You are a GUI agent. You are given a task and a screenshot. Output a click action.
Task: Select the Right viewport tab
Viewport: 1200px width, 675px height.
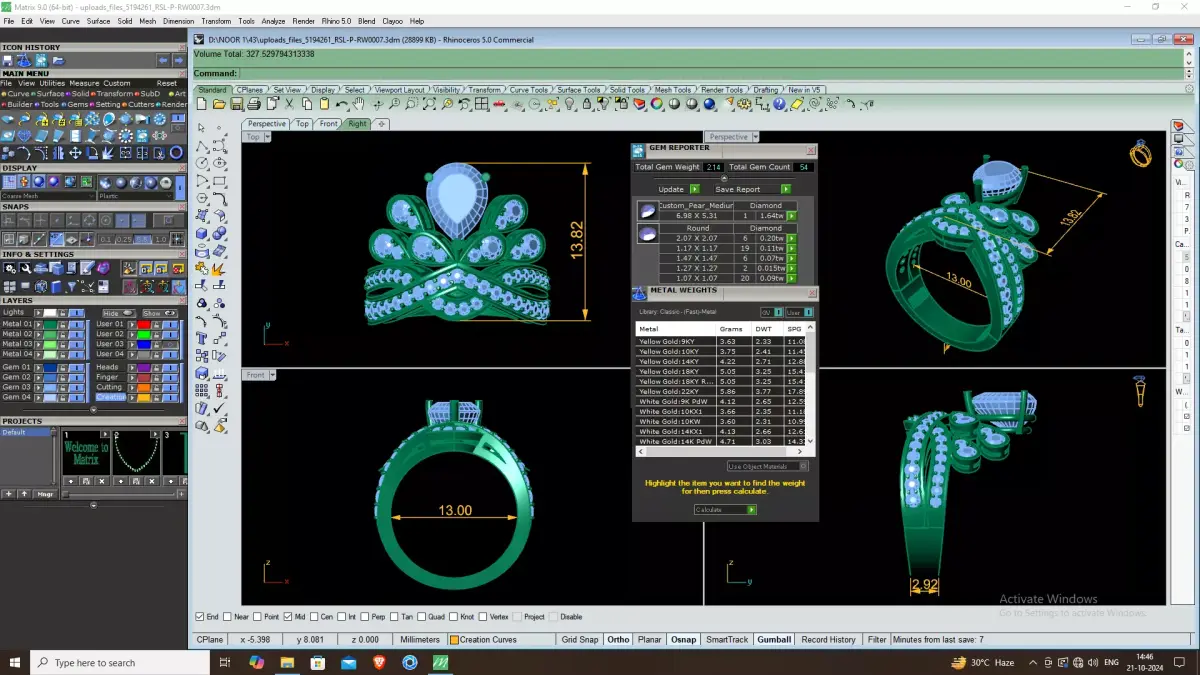click(x=357, y=124)
